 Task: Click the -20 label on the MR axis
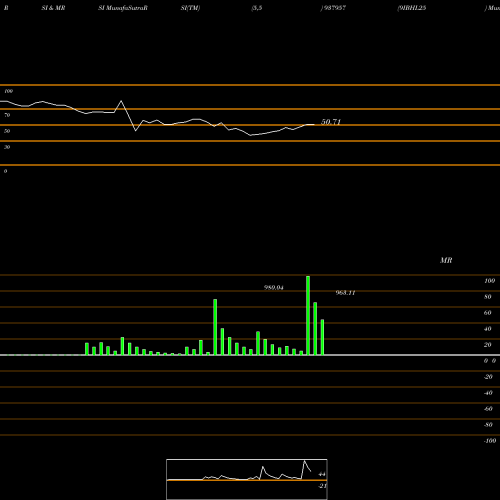pos(488,377)
